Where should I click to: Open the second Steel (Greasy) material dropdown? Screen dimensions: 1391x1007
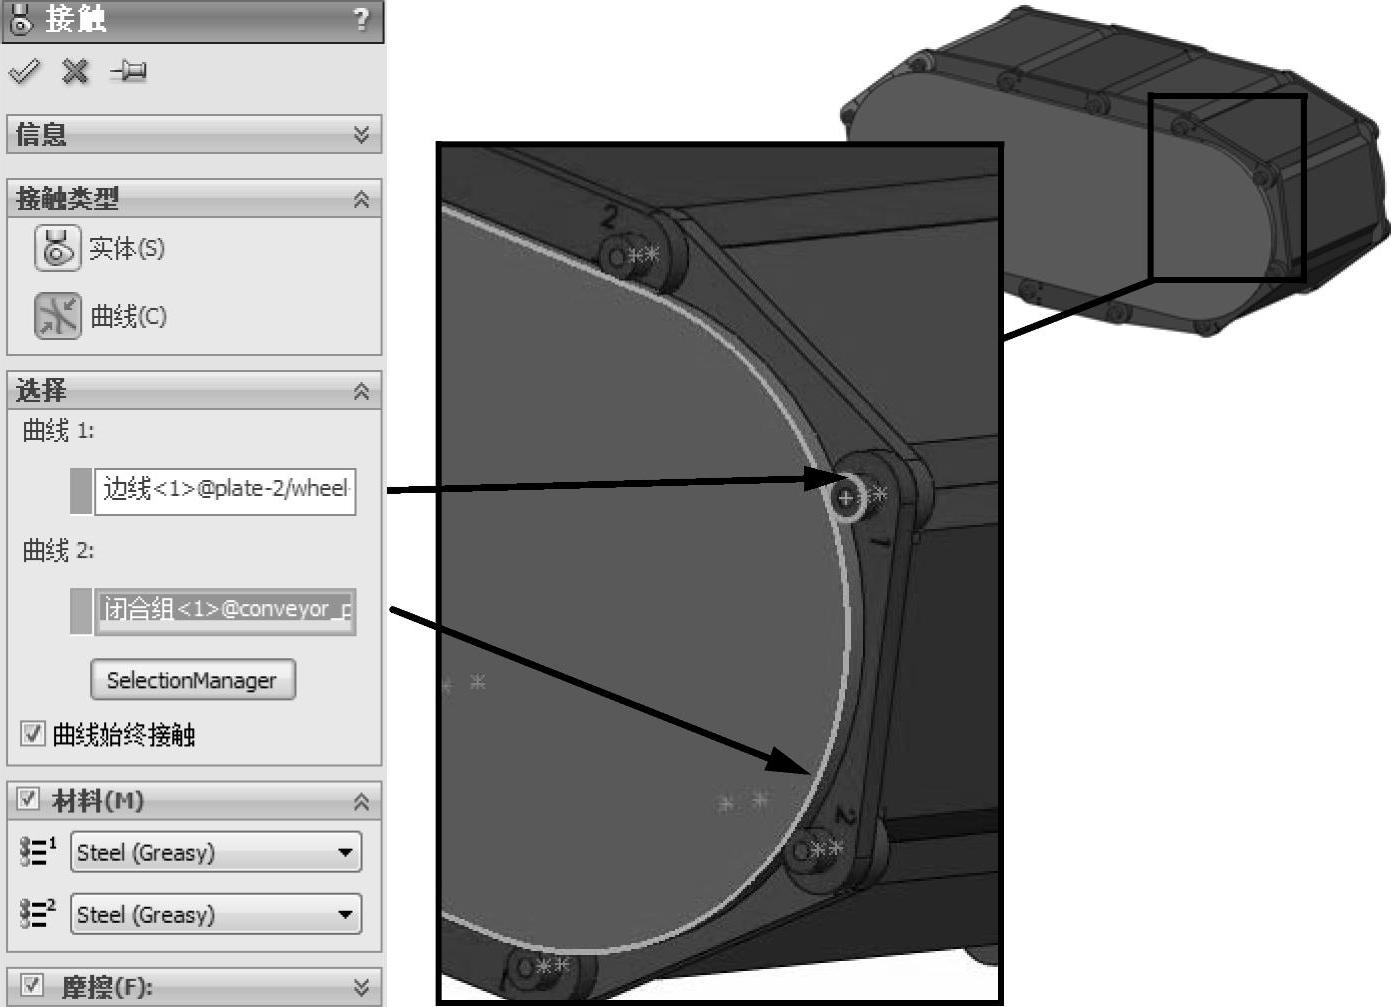click(x=216, y=914)
